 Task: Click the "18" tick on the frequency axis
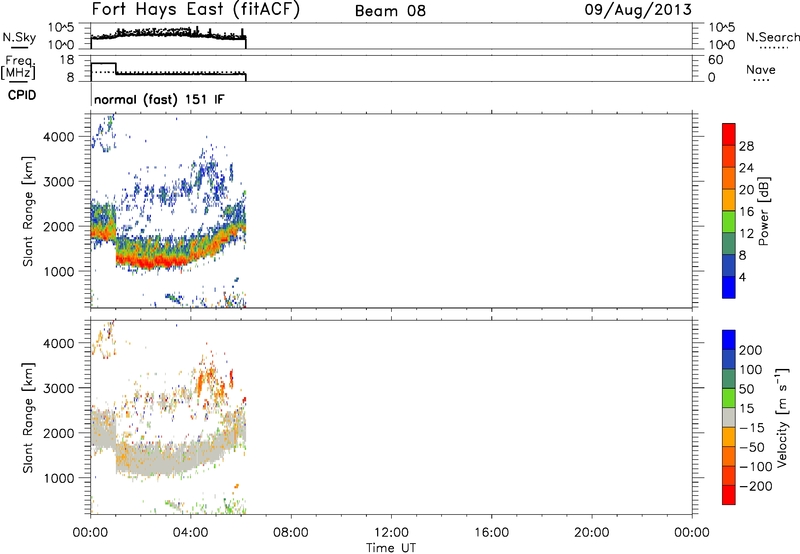click(67, 60)
